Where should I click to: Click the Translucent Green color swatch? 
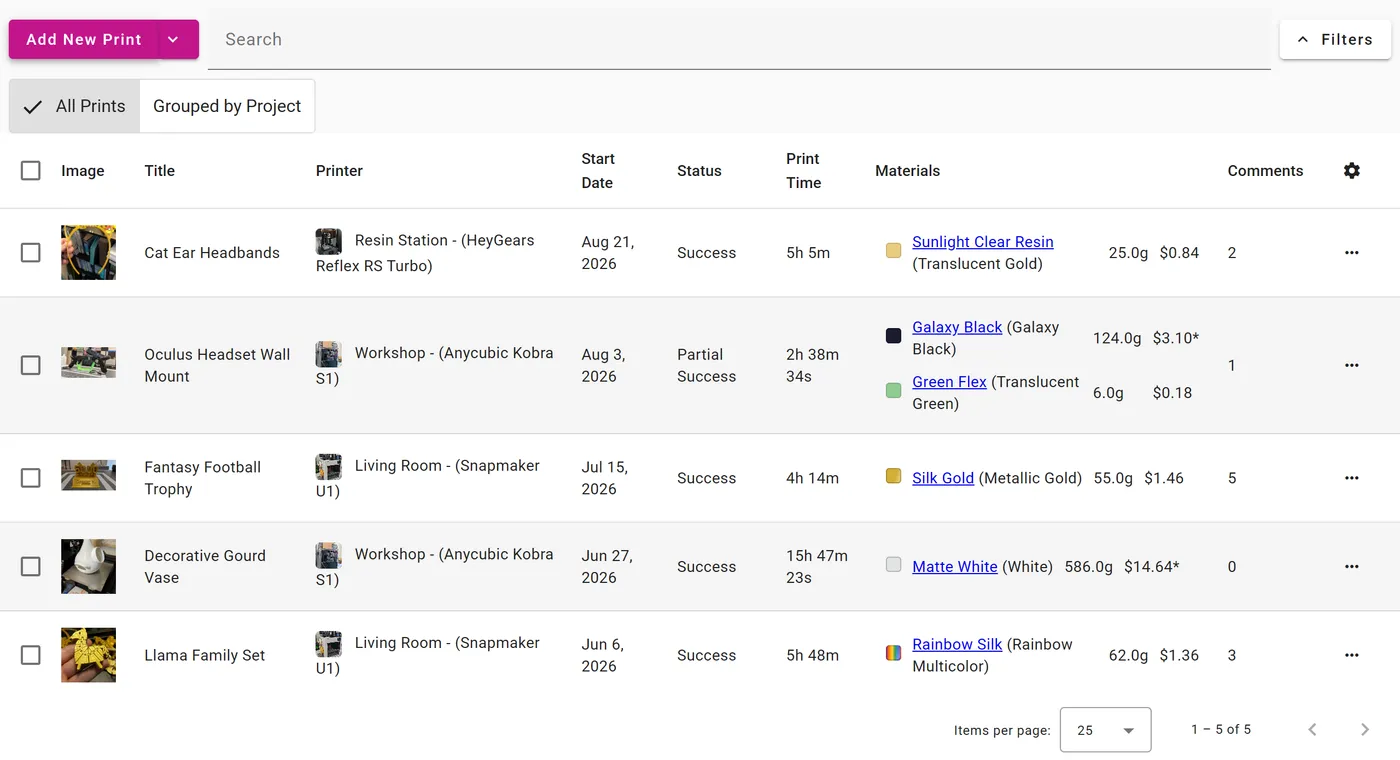pos(894,391)
